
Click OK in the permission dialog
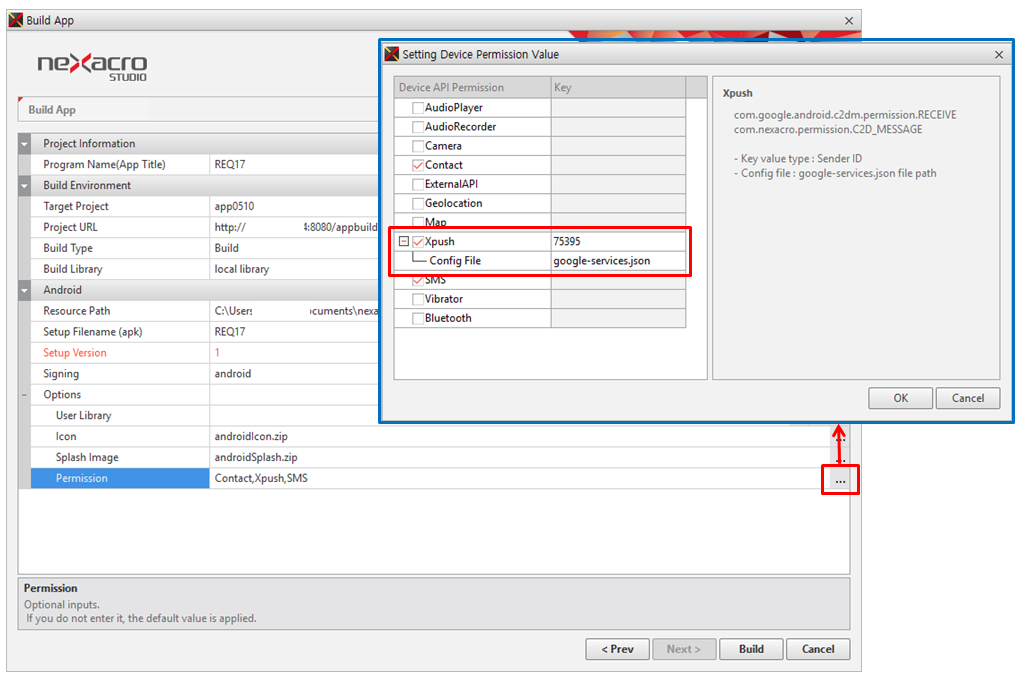[x=900, y=398]
